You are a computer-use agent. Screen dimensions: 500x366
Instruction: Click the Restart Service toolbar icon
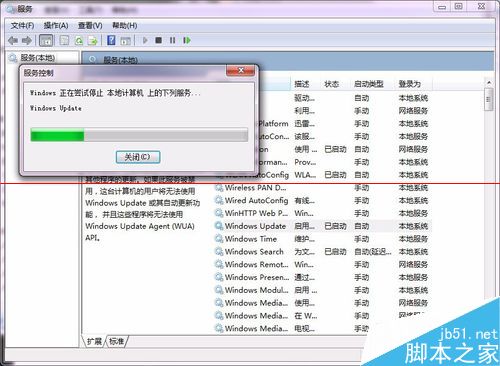(x=187, y=40)
